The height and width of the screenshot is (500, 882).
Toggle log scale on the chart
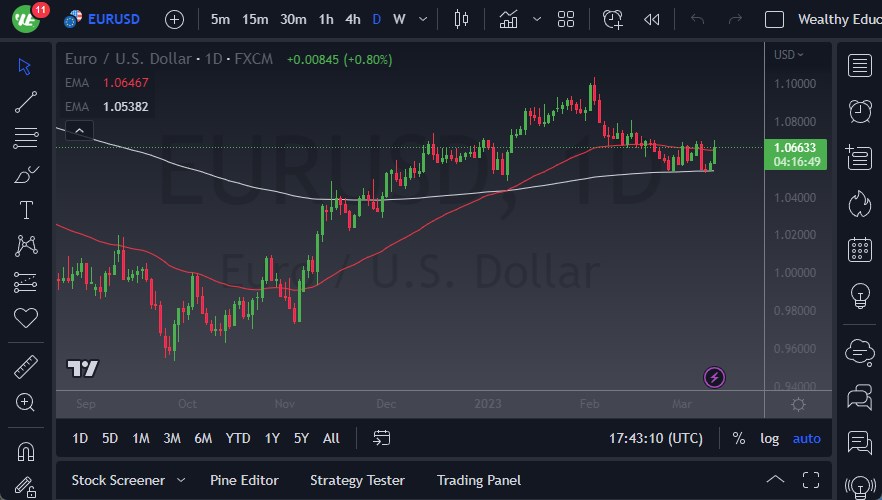point(769,438)
